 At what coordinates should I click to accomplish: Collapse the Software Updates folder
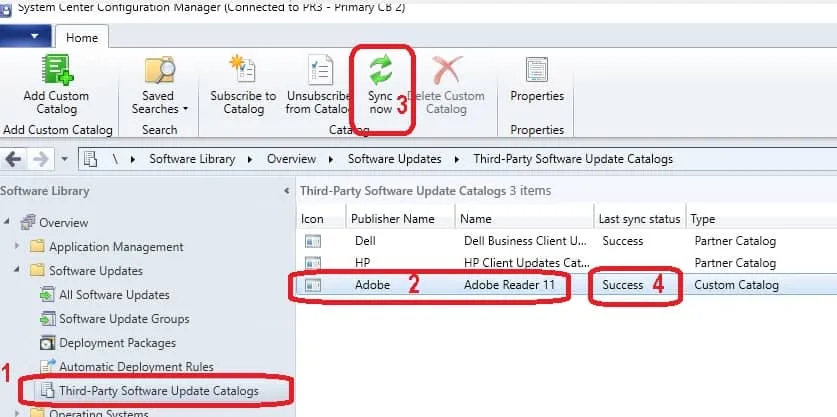pos(16,271)
